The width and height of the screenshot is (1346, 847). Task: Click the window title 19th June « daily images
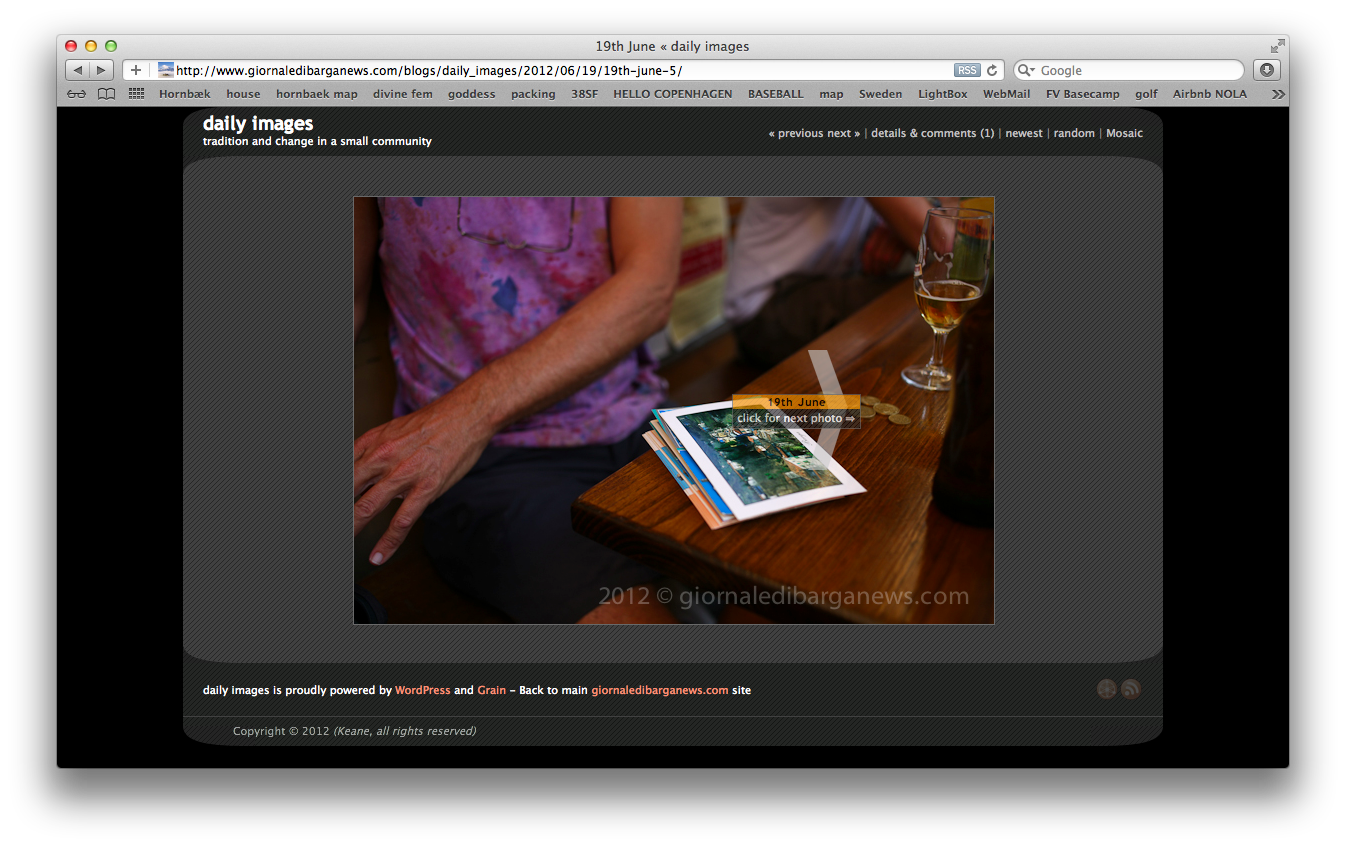672,46
